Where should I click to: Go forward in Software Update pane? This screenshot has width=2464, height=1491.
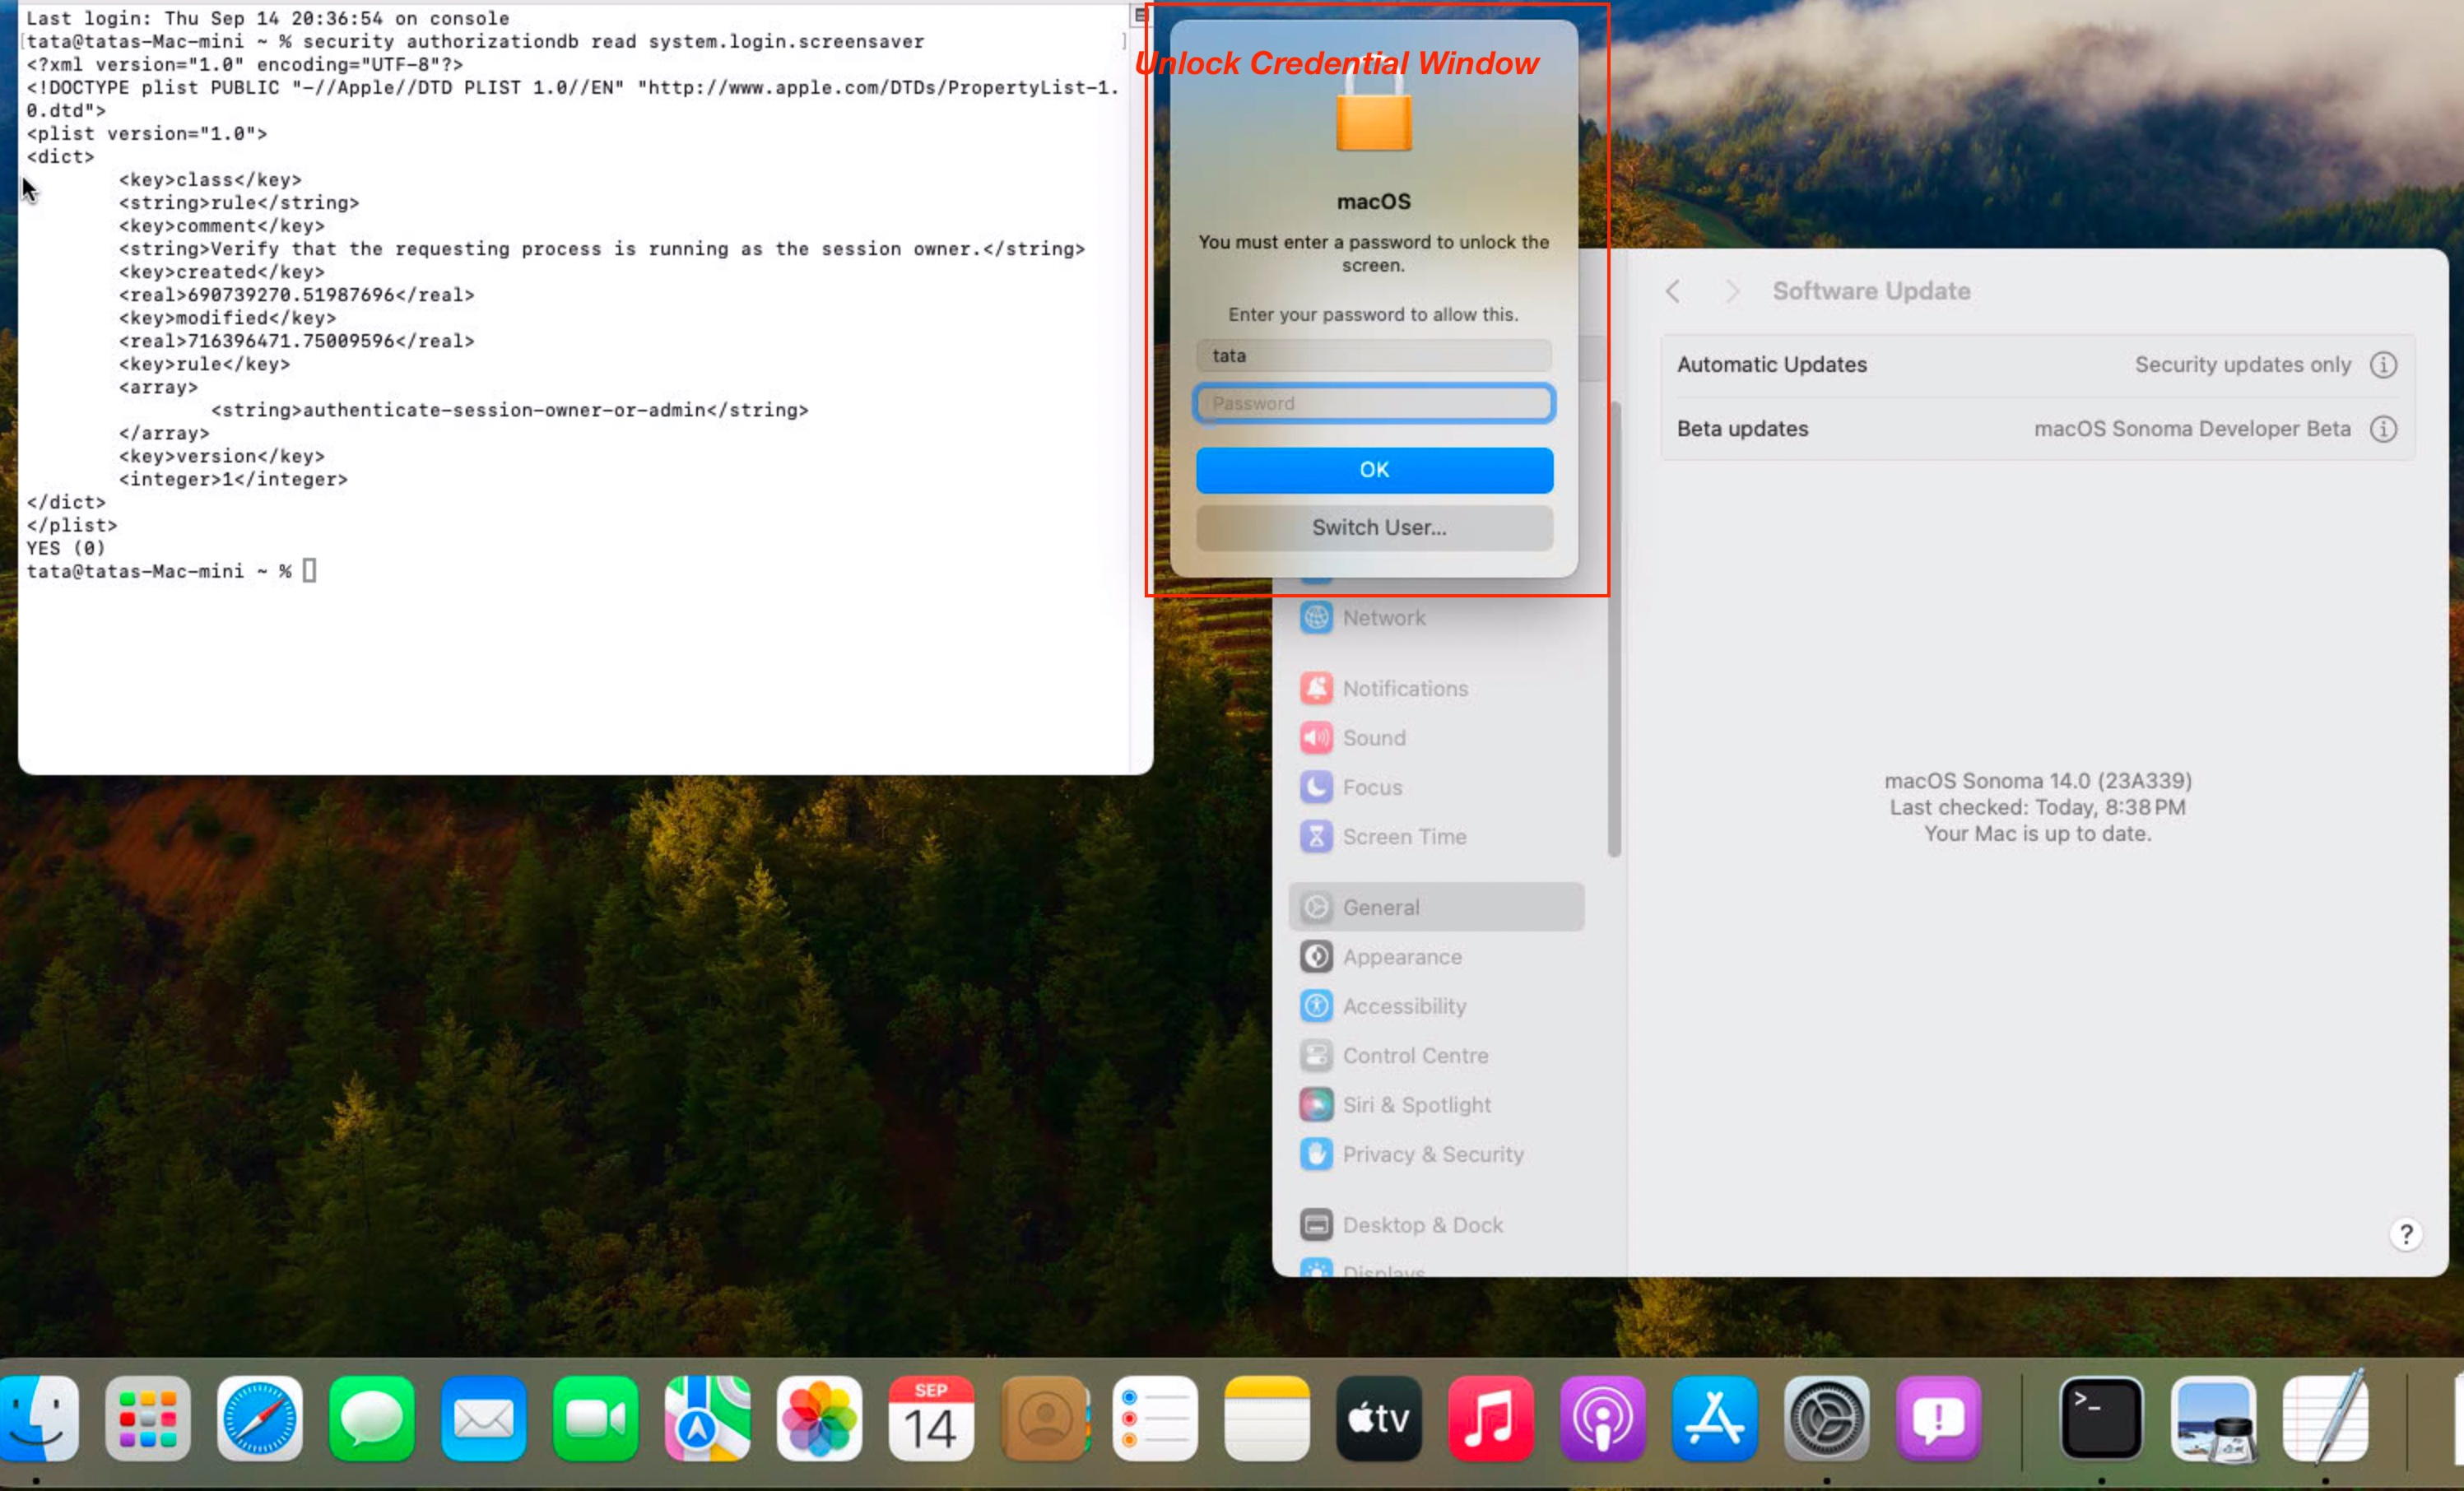tap(1732, 291)
